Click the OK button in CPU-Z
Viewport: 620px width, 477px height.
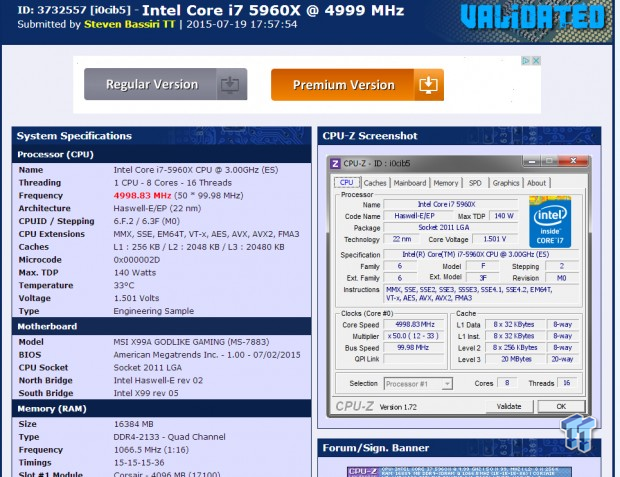[561, 407]
